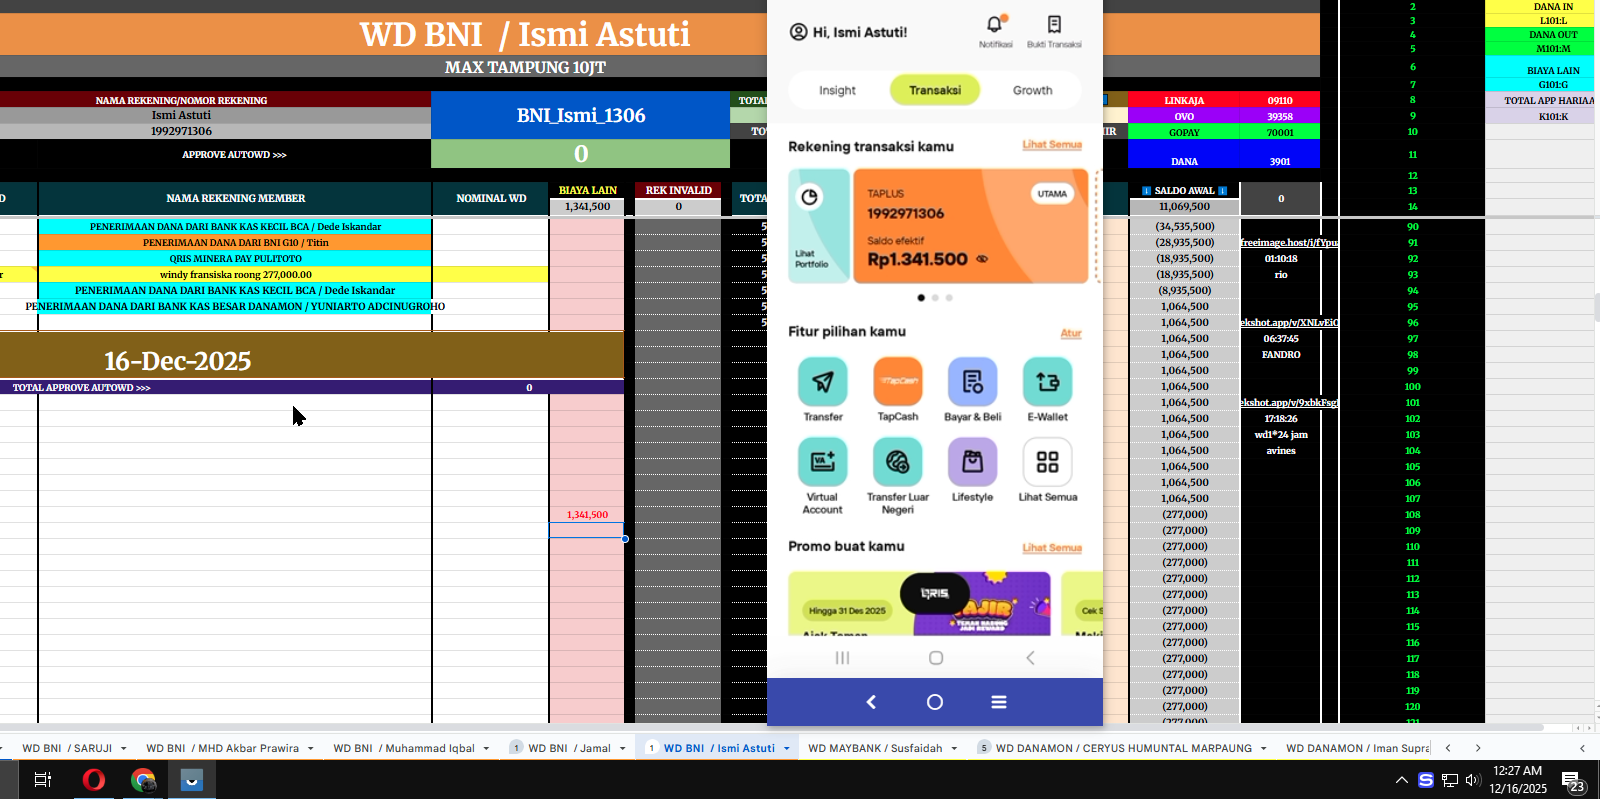Viewport: 1600px width, 799px height.
Task: Tap the Android recent apps button
Action: [x=843, y=658]
